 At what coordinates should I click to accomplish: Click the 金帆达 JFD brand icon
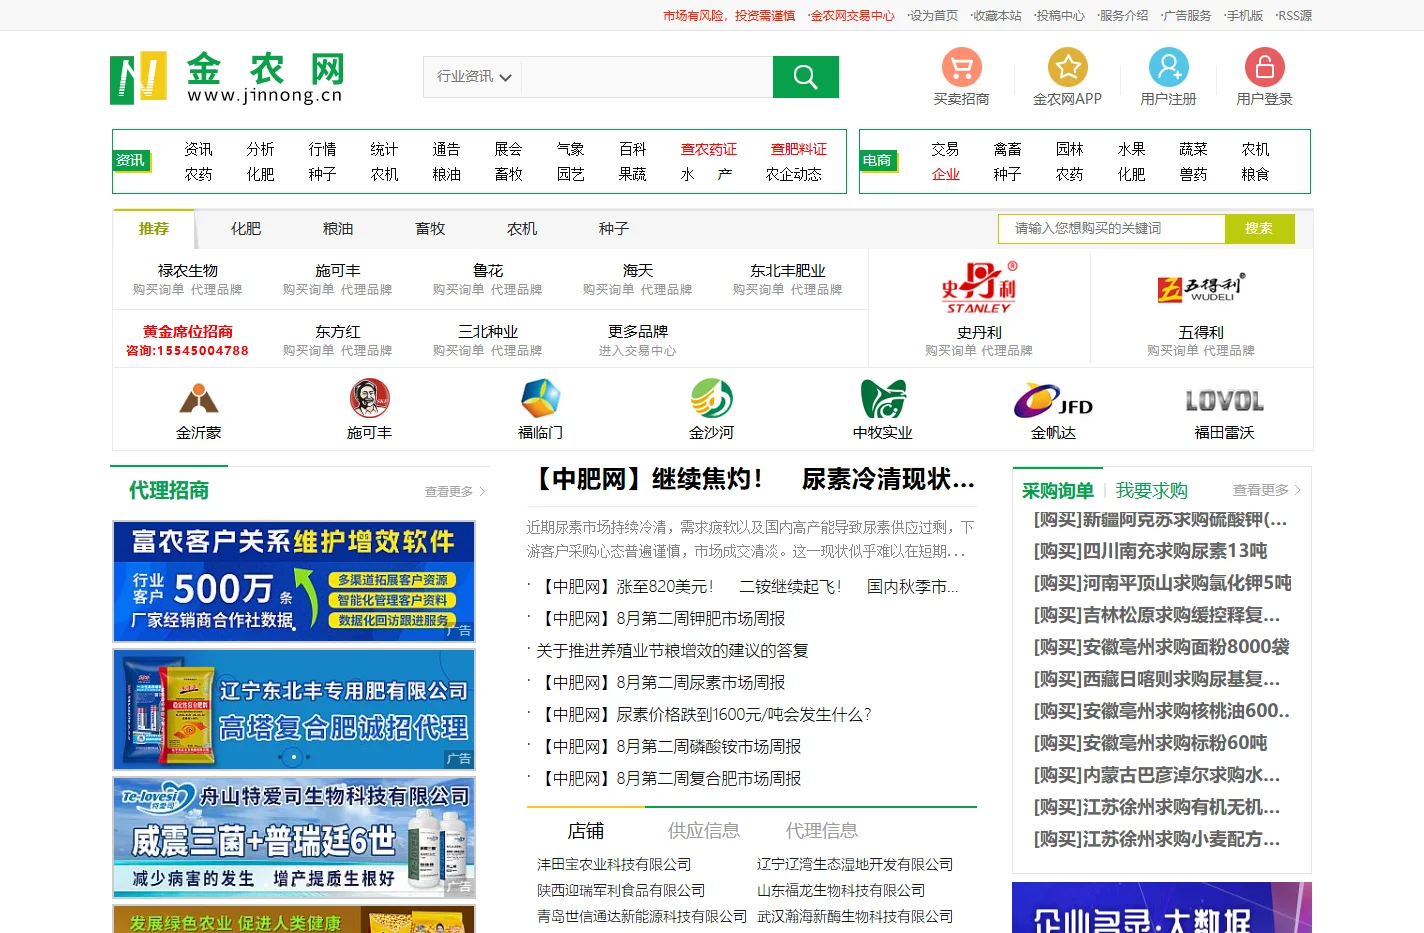pos(1053,400)
